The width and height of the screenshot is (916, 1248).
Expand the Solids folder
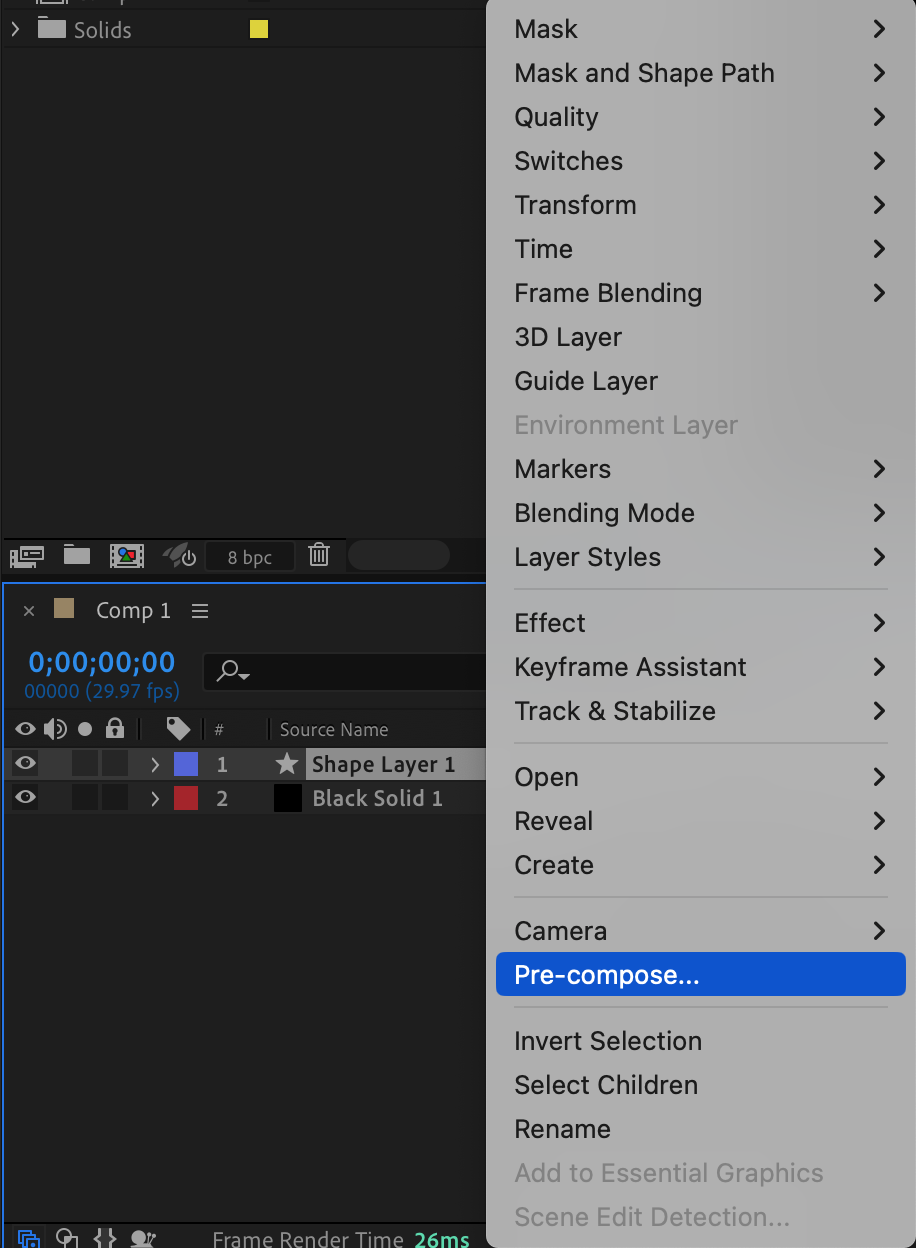pos(15,29)
